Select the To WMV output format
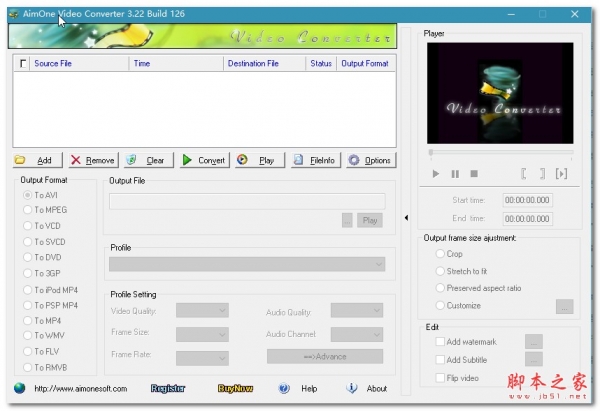The image size is (600, 411). pos(44,336)
